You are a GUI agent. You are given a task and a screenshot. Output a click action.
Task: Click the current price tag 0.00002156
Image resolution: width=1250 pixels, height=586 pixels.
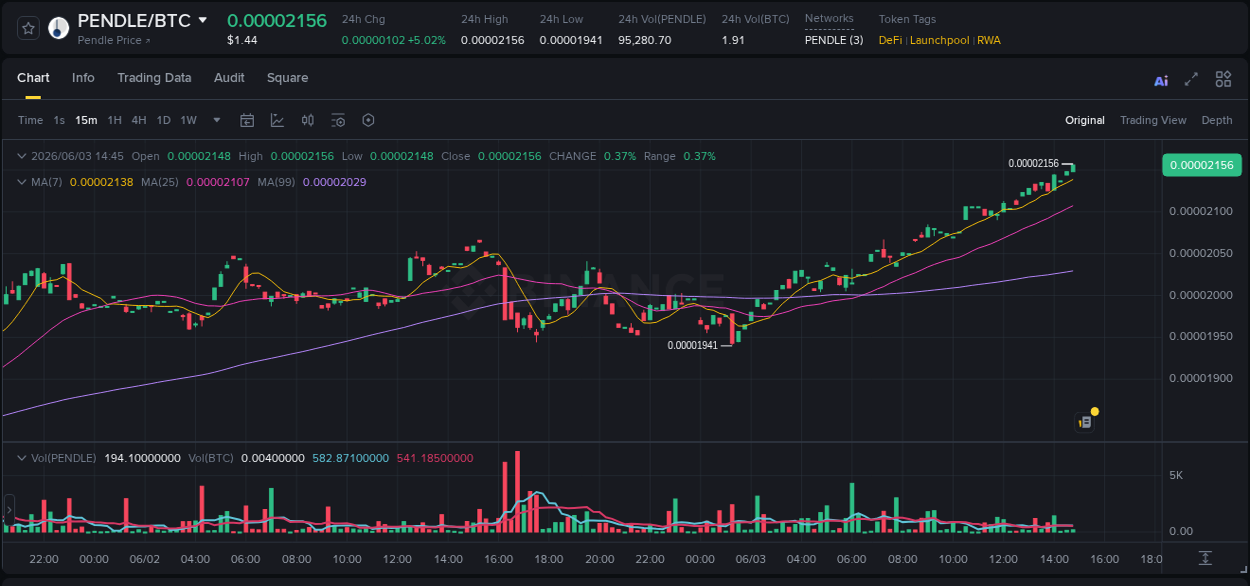(x=1201, y=165)
